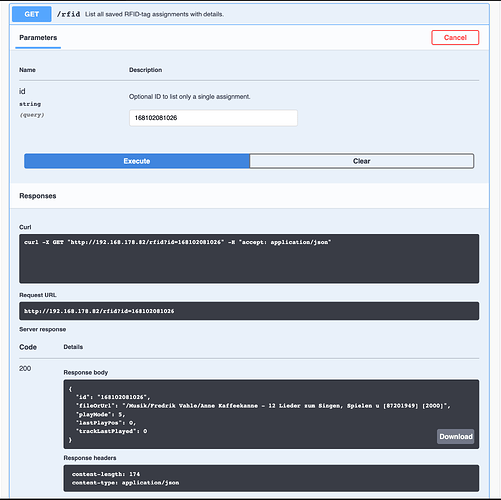This screenshot has height=500, width=501.
Task: Click the Server response label
Action: [x=43, y=329]
